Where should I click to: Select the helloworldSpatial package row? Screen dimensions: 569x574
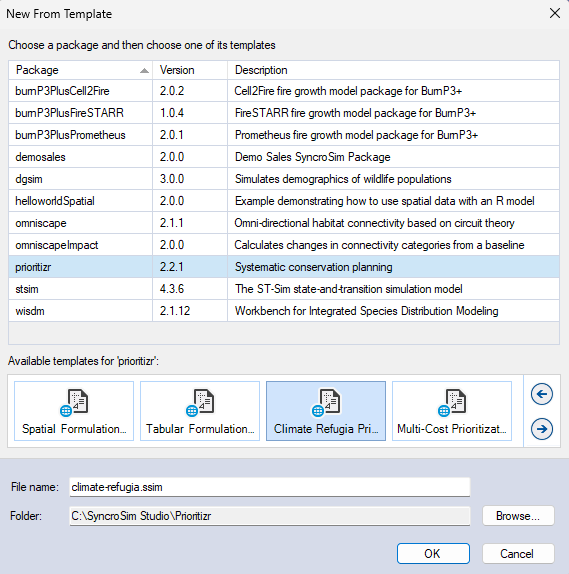[284, 201]
